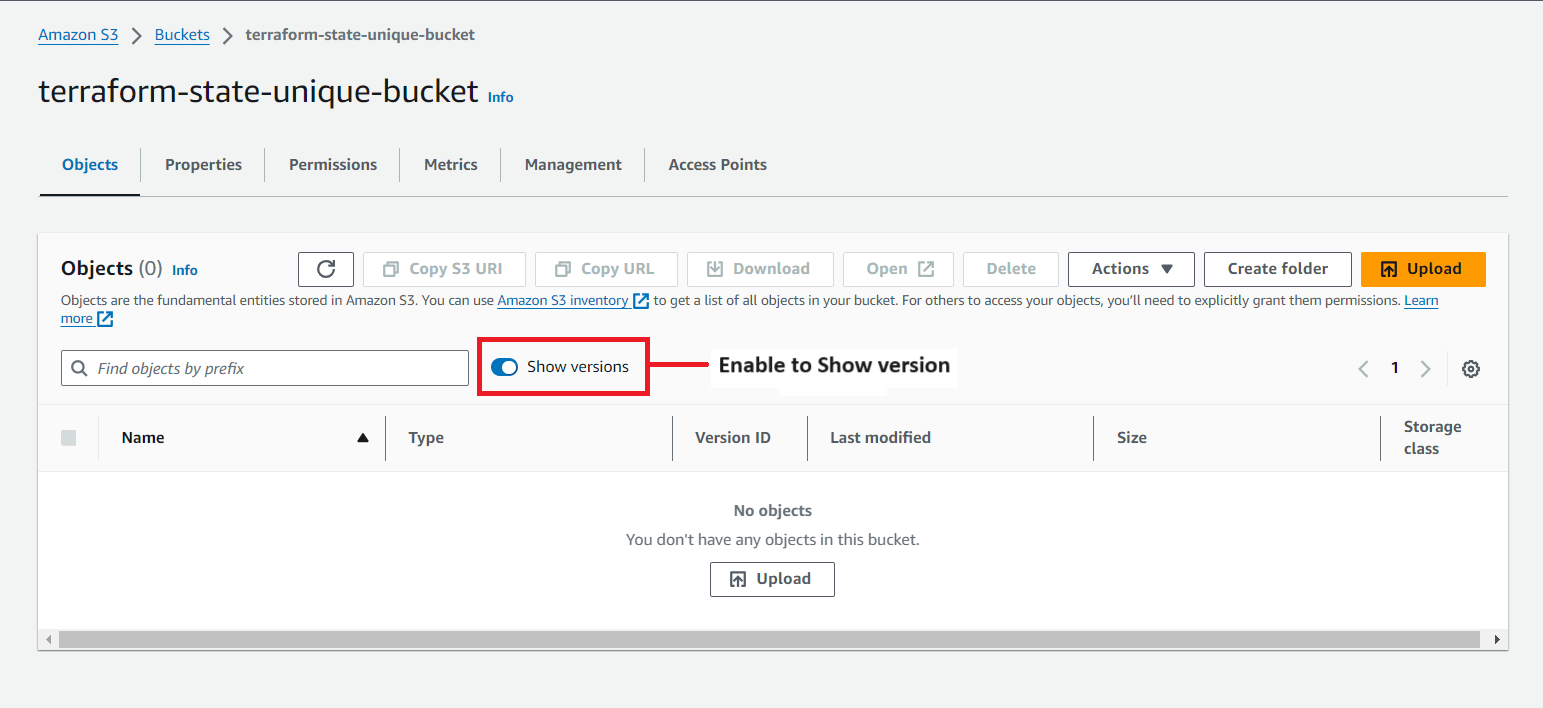
Task: Click the Copy S3 URI icon button
Action: pos(391,268)
